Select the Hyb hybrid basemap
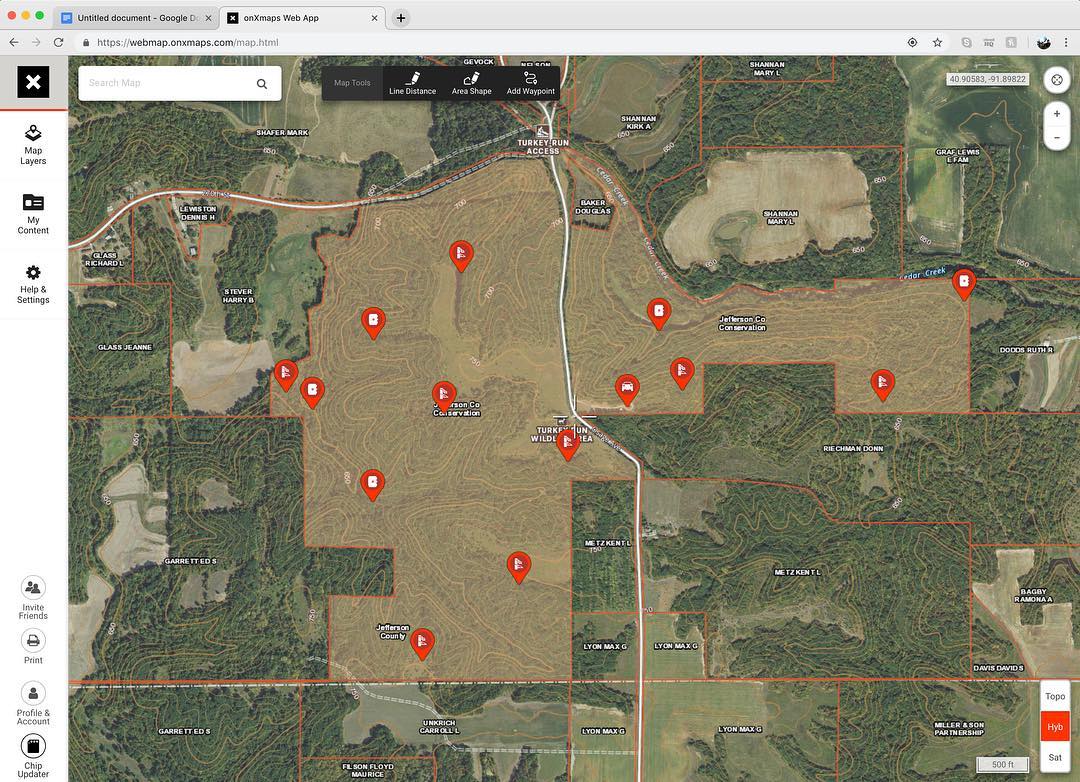 click(1055, 727)
